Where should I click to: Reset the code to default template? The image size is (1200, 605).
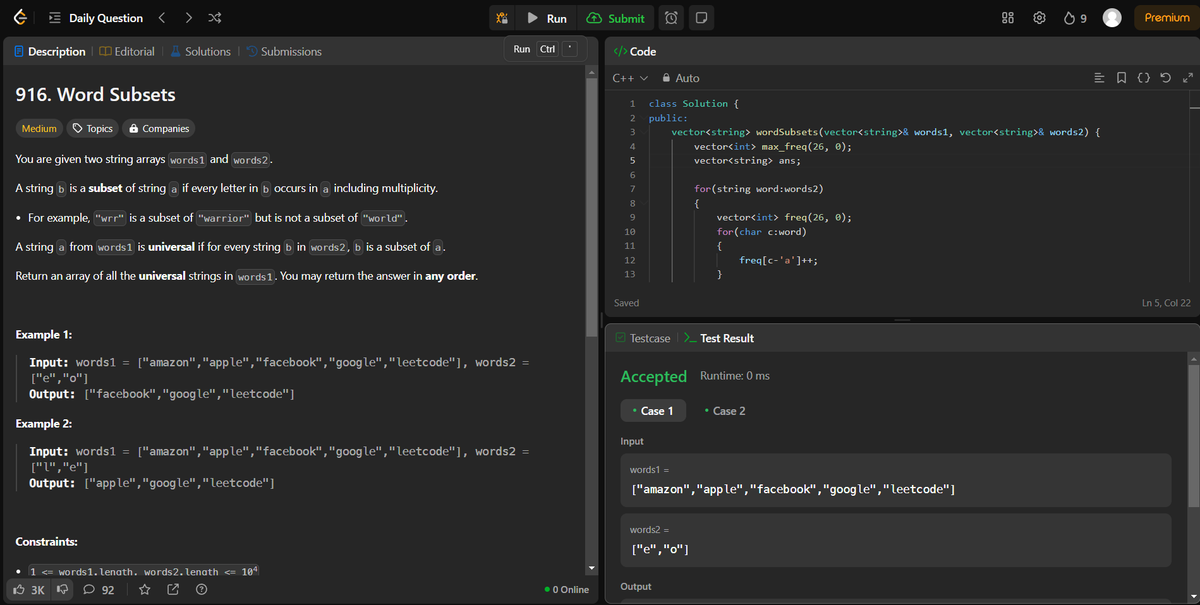(1165, 77)
